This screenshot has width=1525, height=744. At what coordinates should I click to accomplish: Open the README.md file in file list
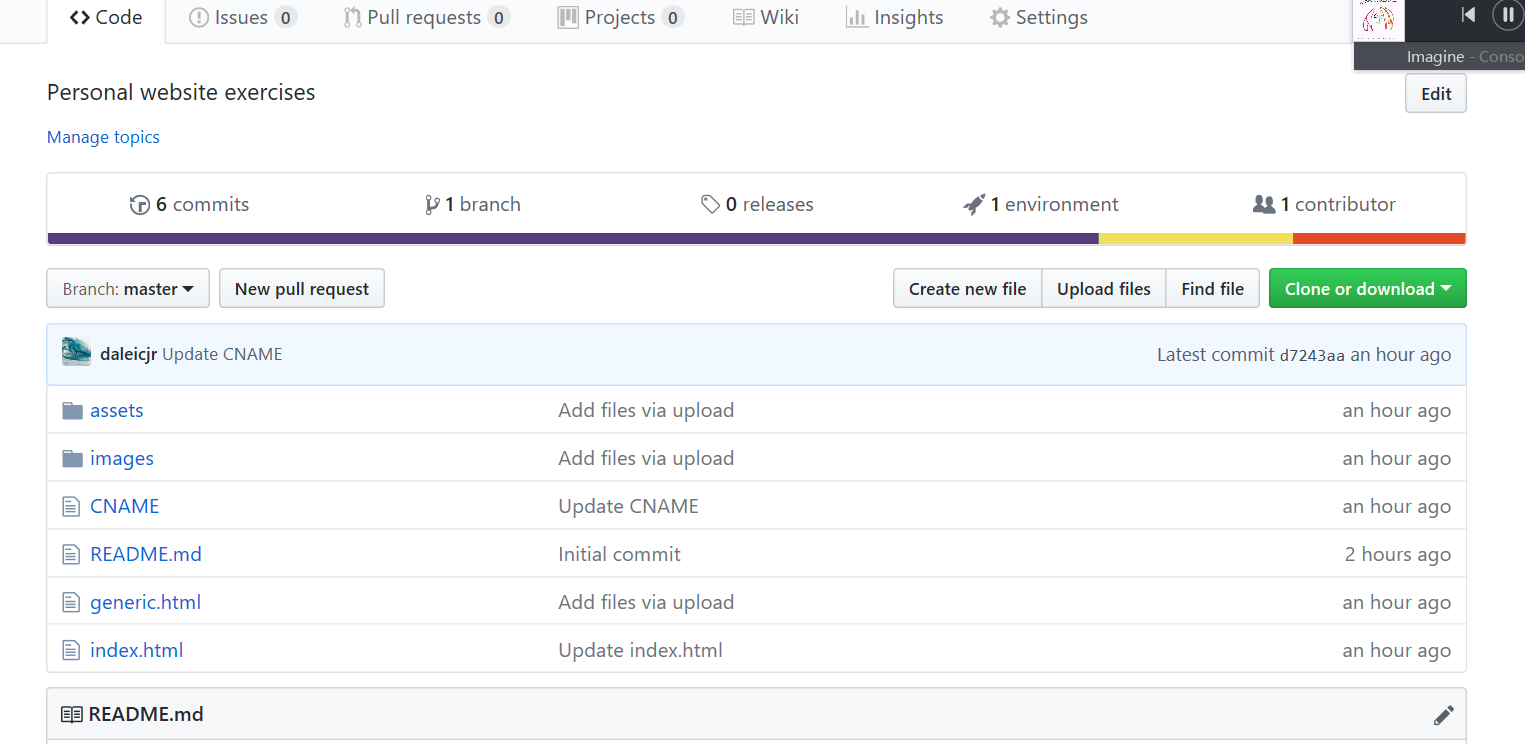tap(146, 554)
